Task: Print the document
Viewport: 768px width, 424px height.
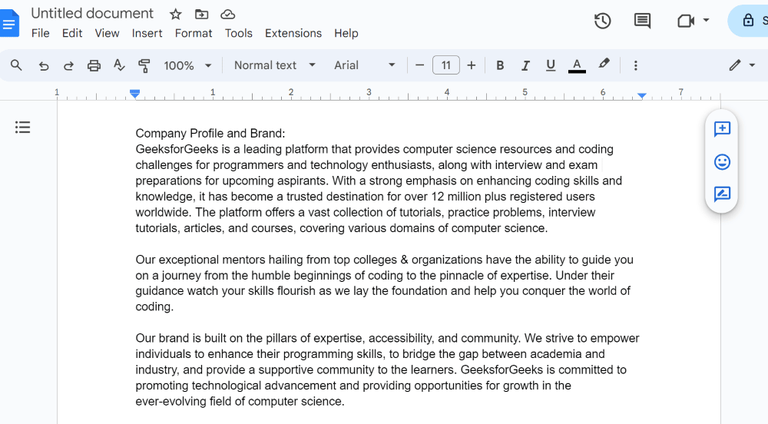Action: click(94, 65)
